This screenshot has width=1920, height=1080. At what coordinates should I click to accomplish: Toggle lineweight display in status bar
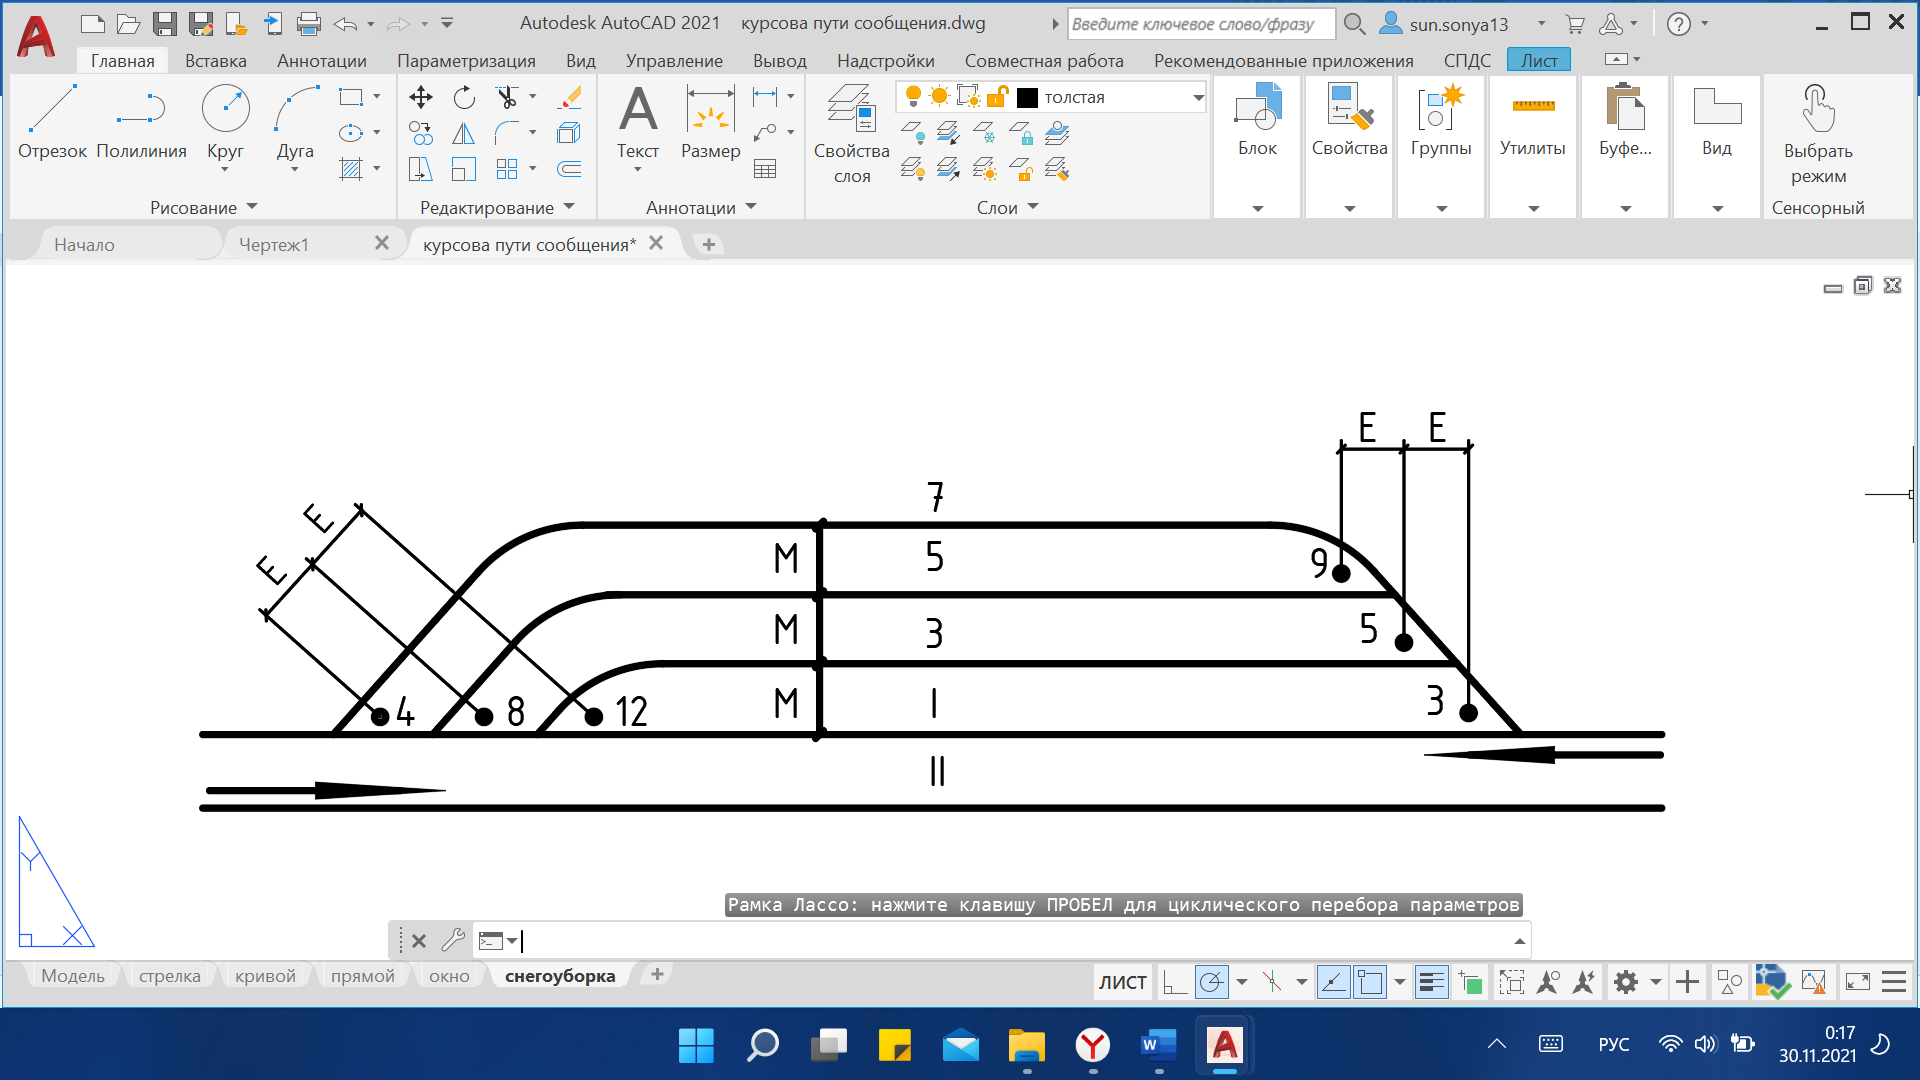point(1432,983)
